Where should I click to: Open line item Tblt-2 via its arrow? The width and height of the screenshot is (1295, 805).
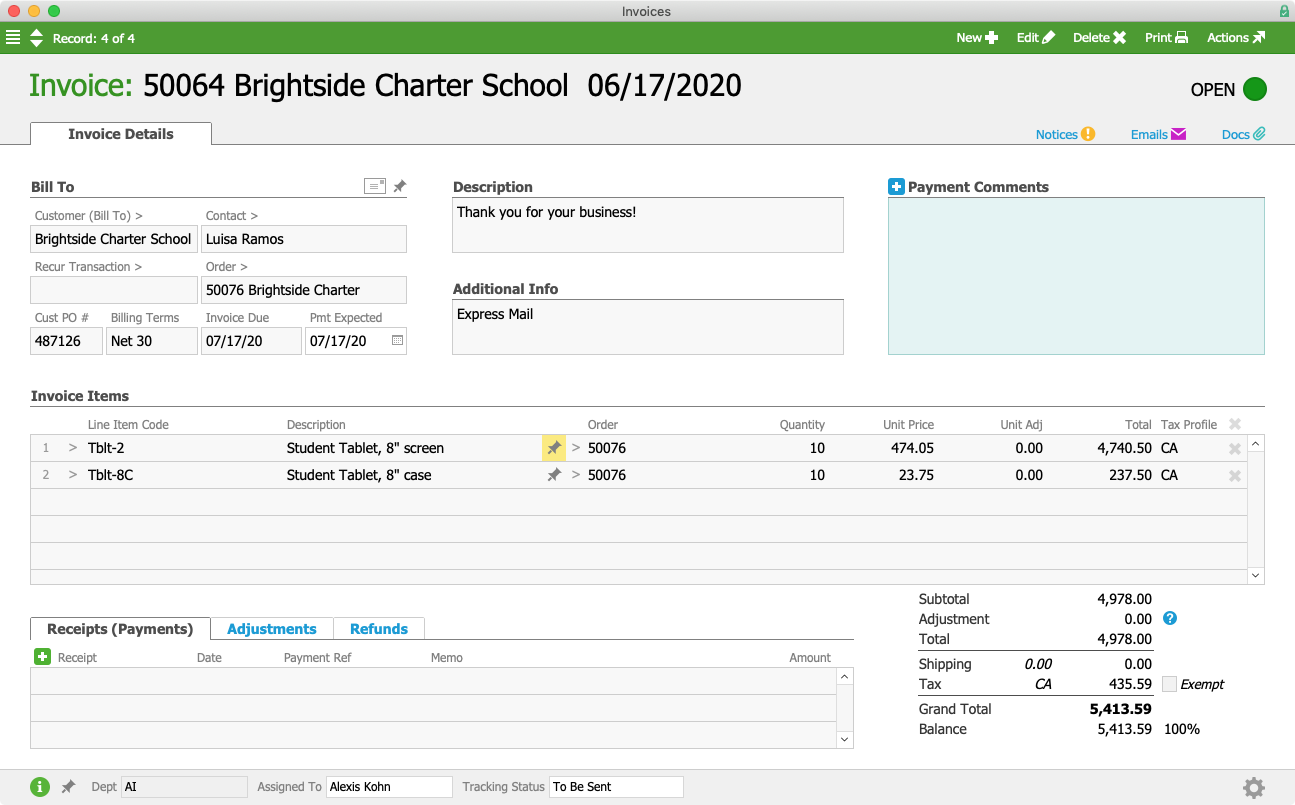[x=72, y=448]
